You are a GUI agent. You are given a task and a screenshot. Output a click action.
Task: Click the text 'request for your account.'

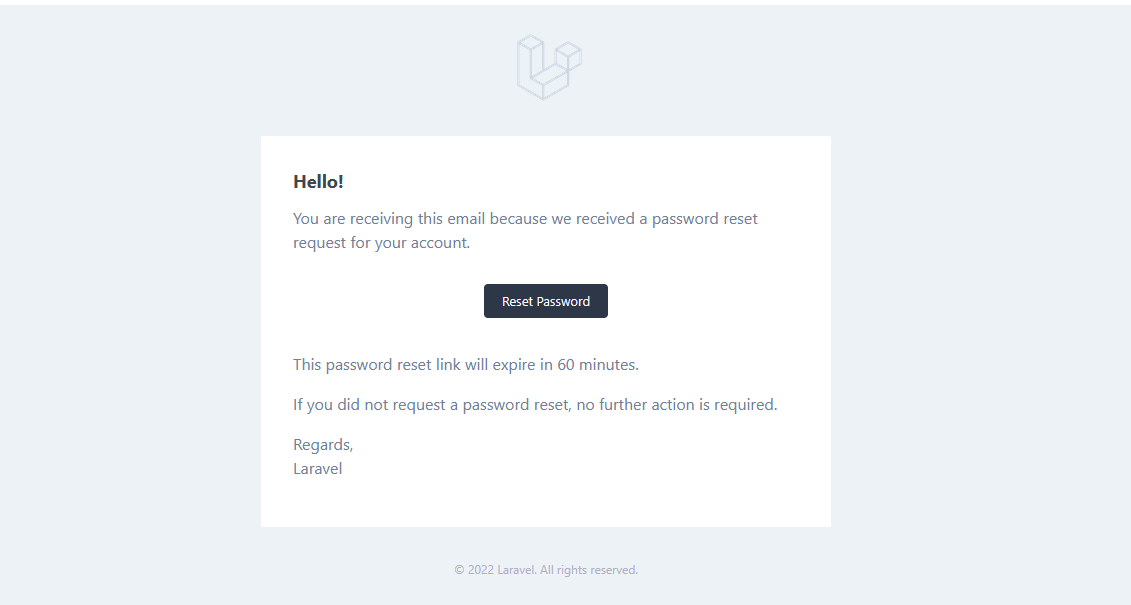click(382, 242)
